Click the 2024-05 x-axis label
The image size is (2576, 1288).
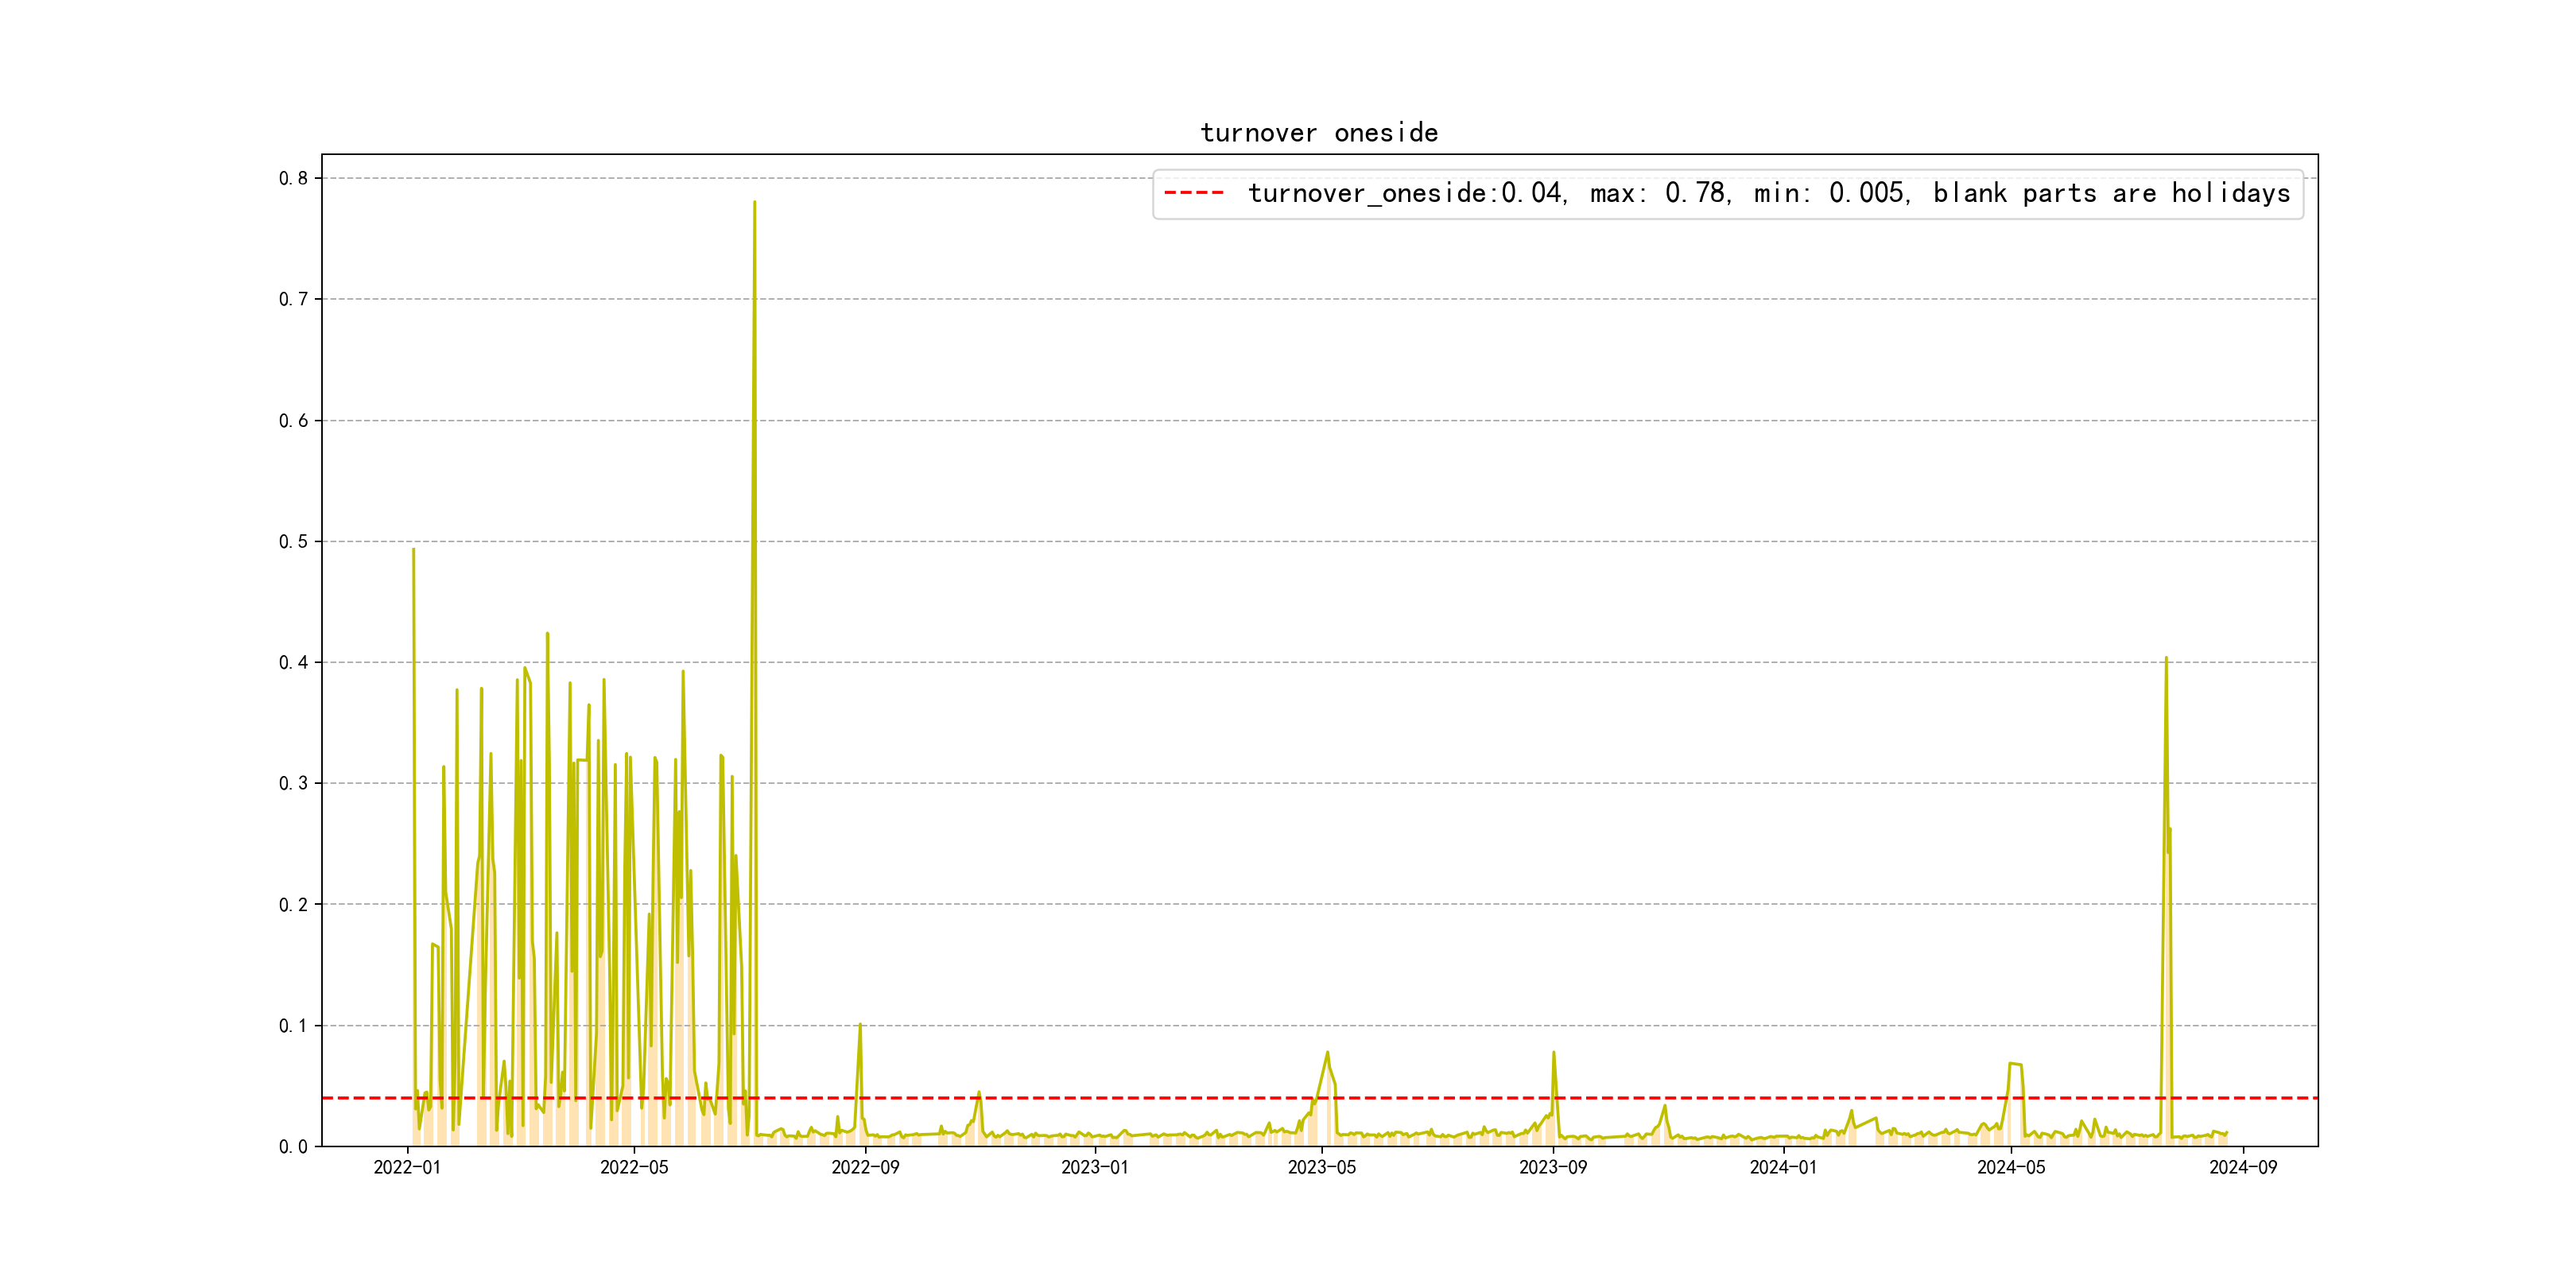pos(2011,1167)
